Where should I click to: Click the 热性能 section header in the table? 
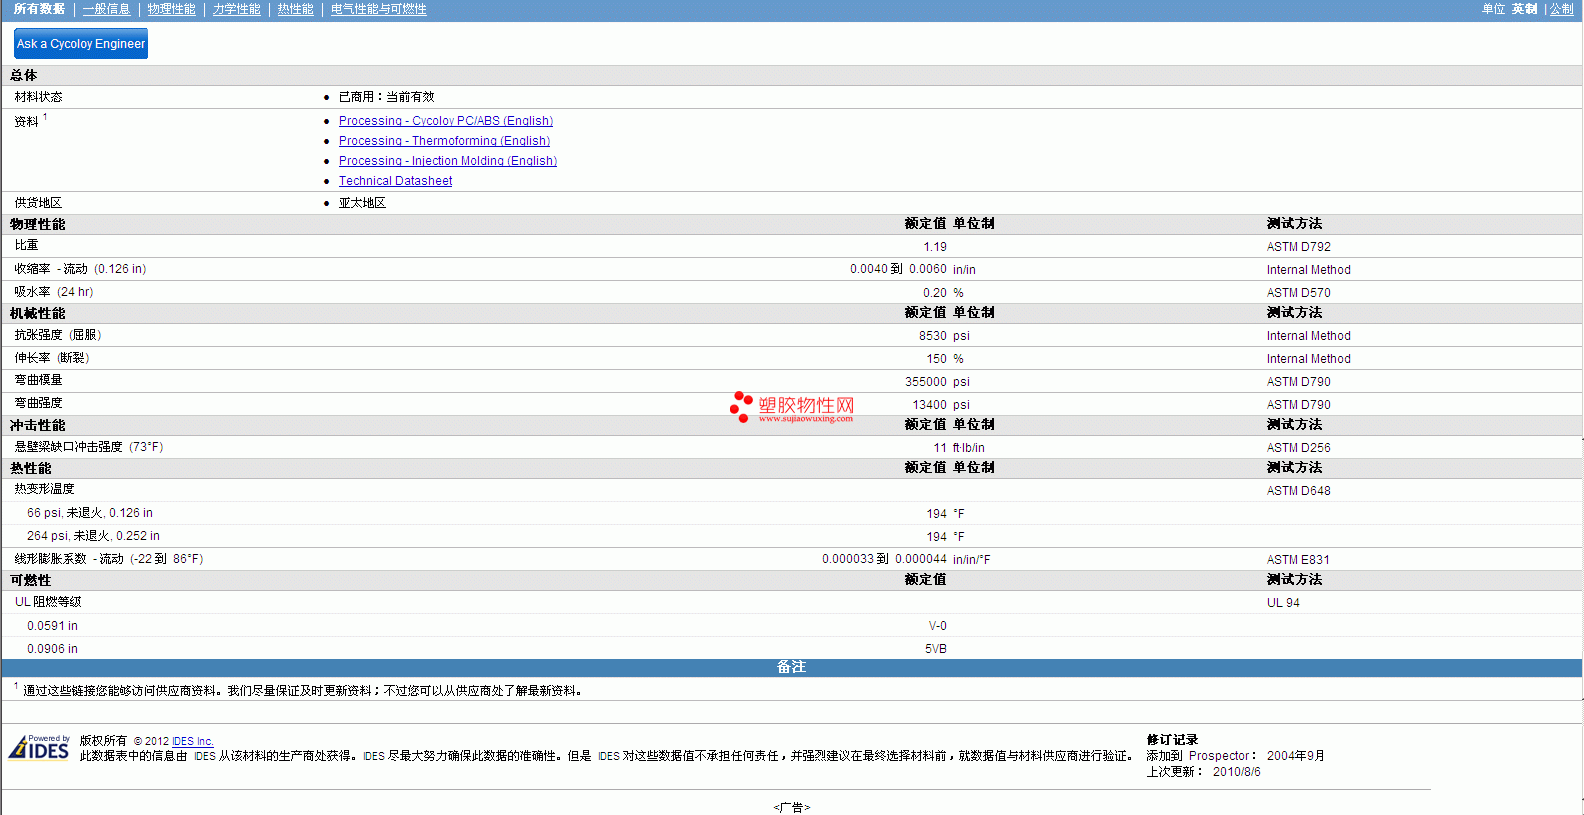click(x=31, y=468)
